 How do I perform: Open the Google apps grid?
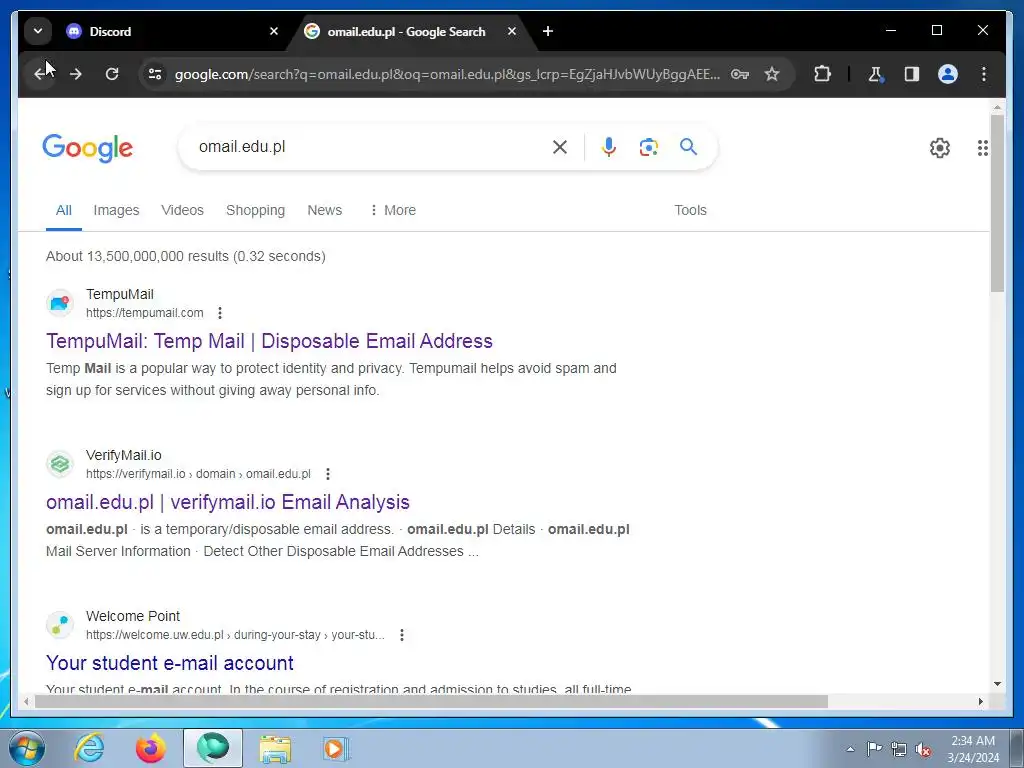tap(982, 148)
